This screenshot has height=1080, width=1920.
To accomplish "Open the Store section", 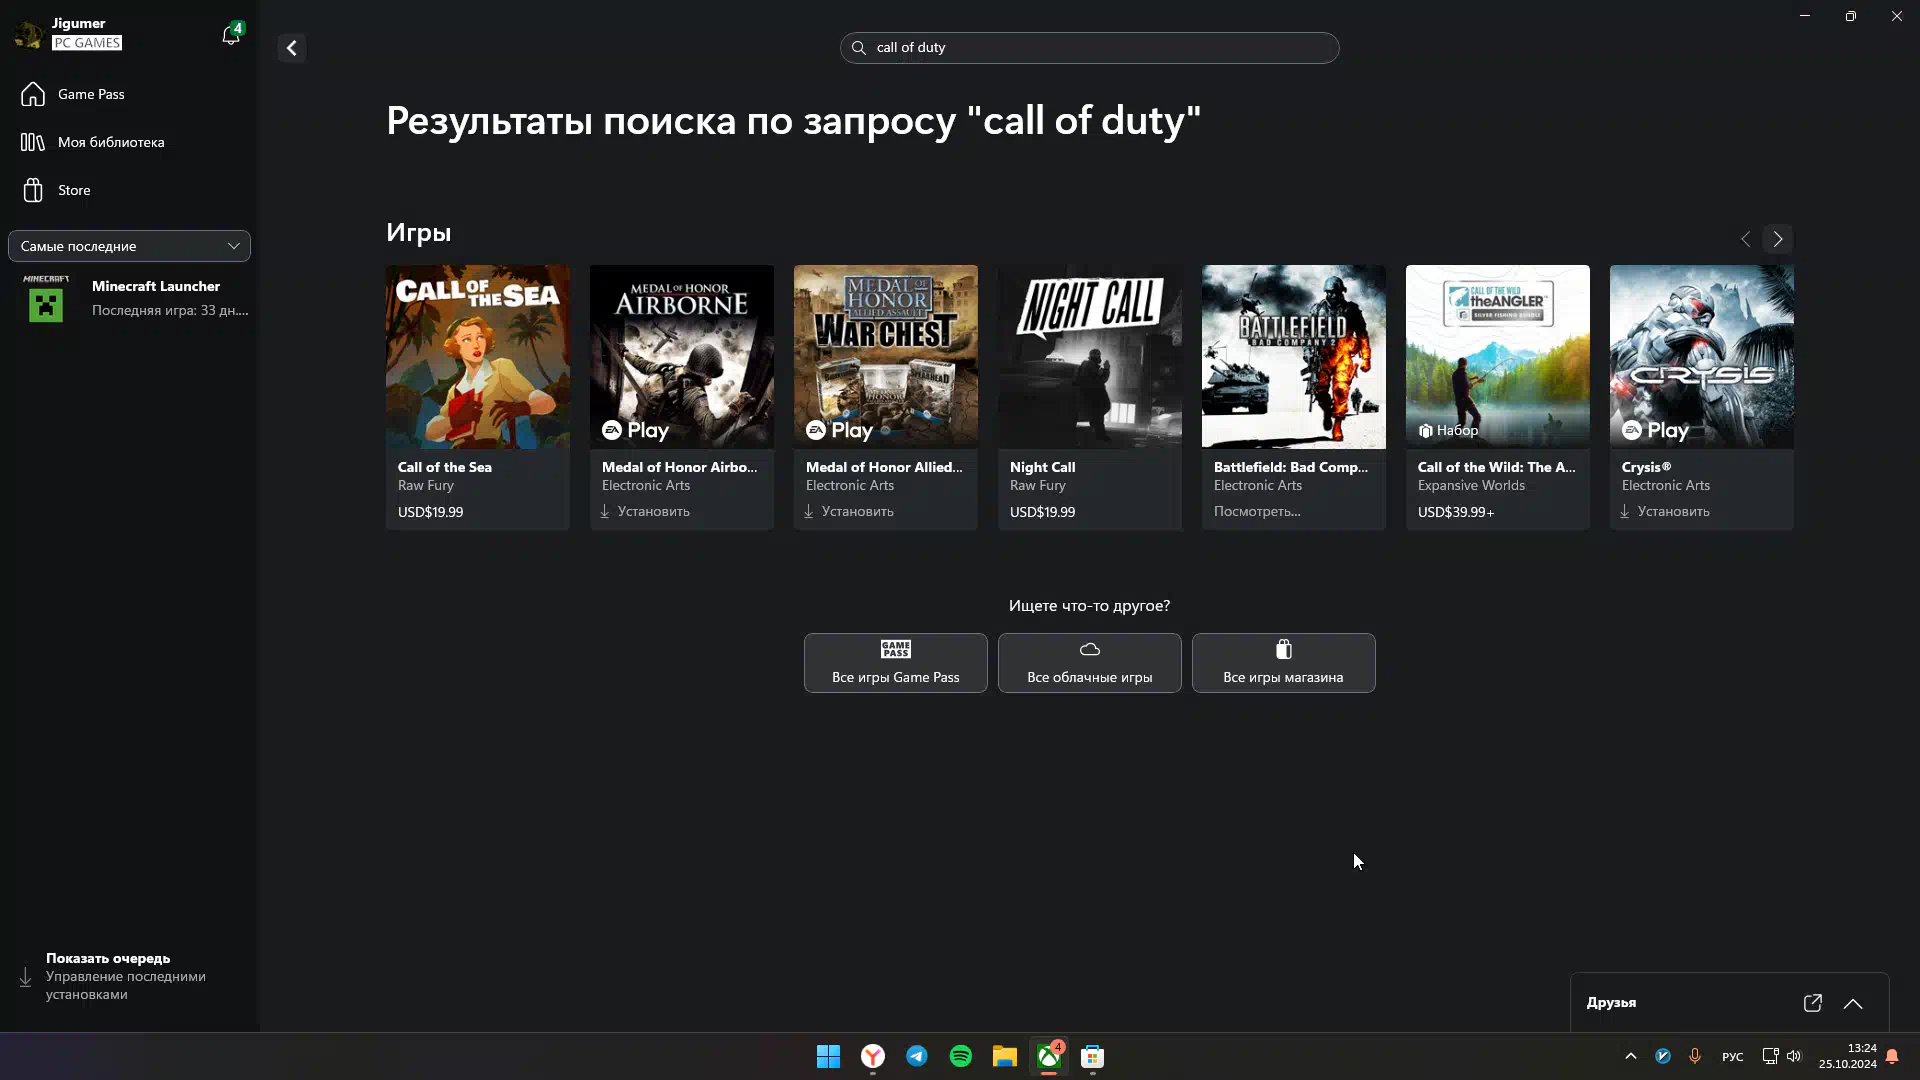I will point(129,190).
